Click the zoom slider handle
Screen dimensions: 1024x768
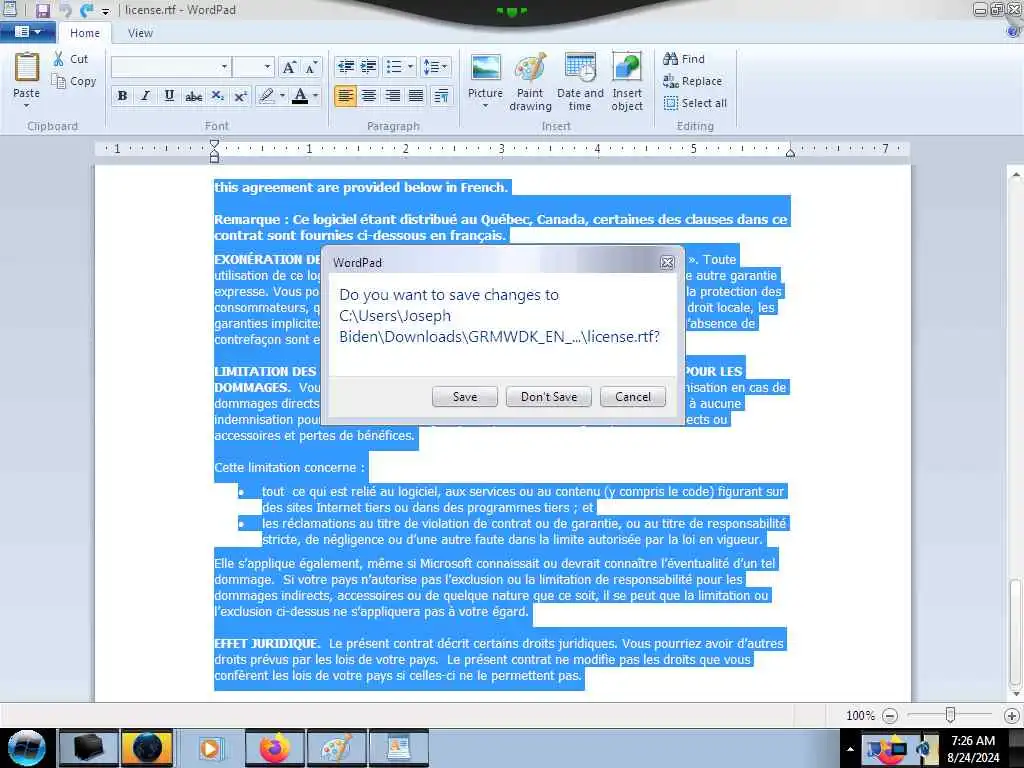[950, 715]
